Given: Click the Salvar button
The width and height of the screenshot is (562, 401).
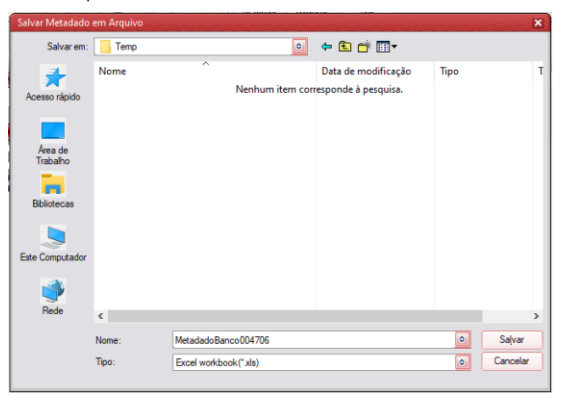Looking at the screenshot, I should [512, 339].
